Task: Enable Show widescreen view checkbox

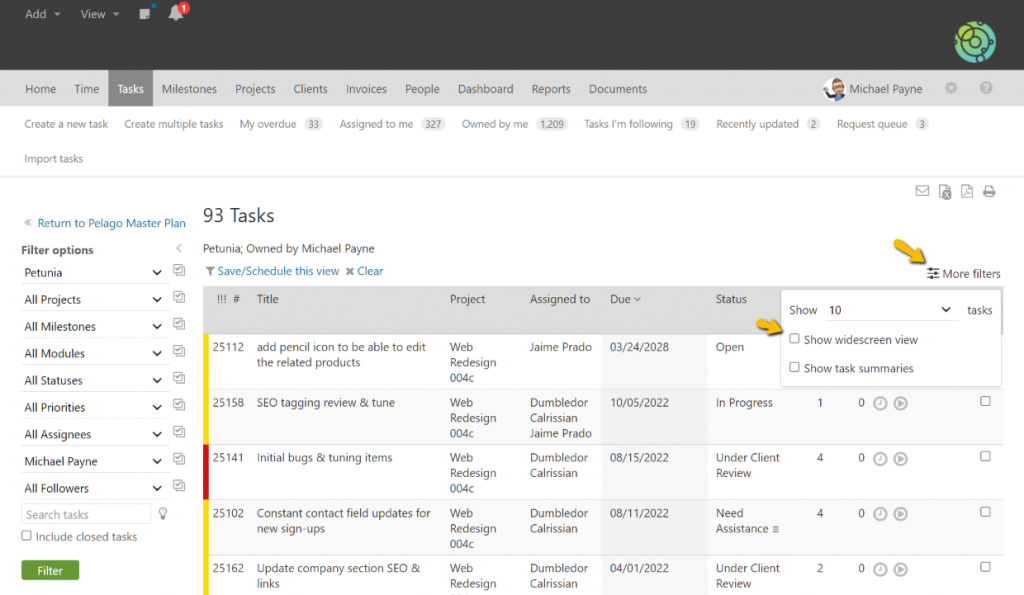Action: (x=794, y=338)
